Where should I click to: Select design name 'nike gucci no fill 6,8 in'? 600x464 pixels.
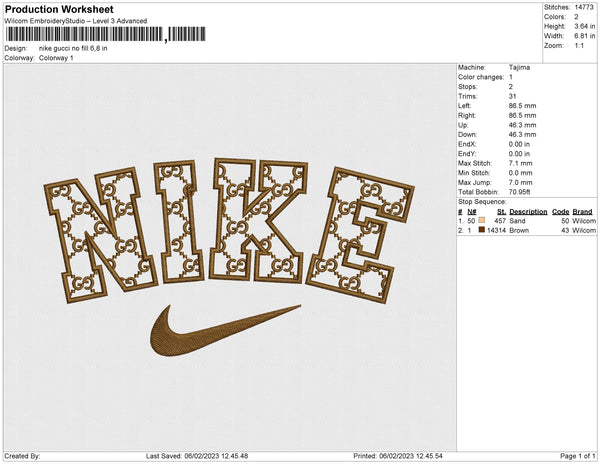[73, 49]
